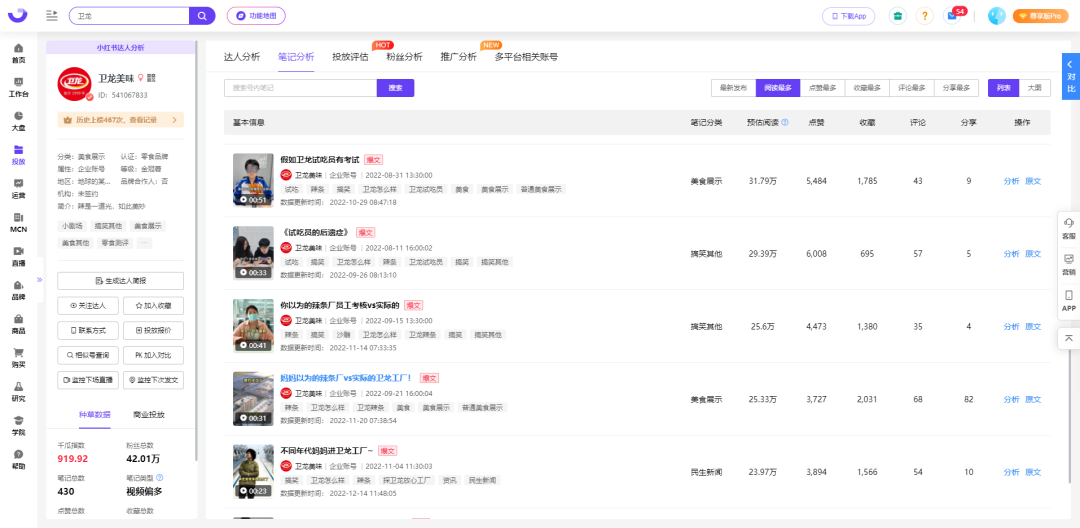Click the QR code icon beside 卫龙美味
The height and width of the screenshot is (528, 1080).
152,78
